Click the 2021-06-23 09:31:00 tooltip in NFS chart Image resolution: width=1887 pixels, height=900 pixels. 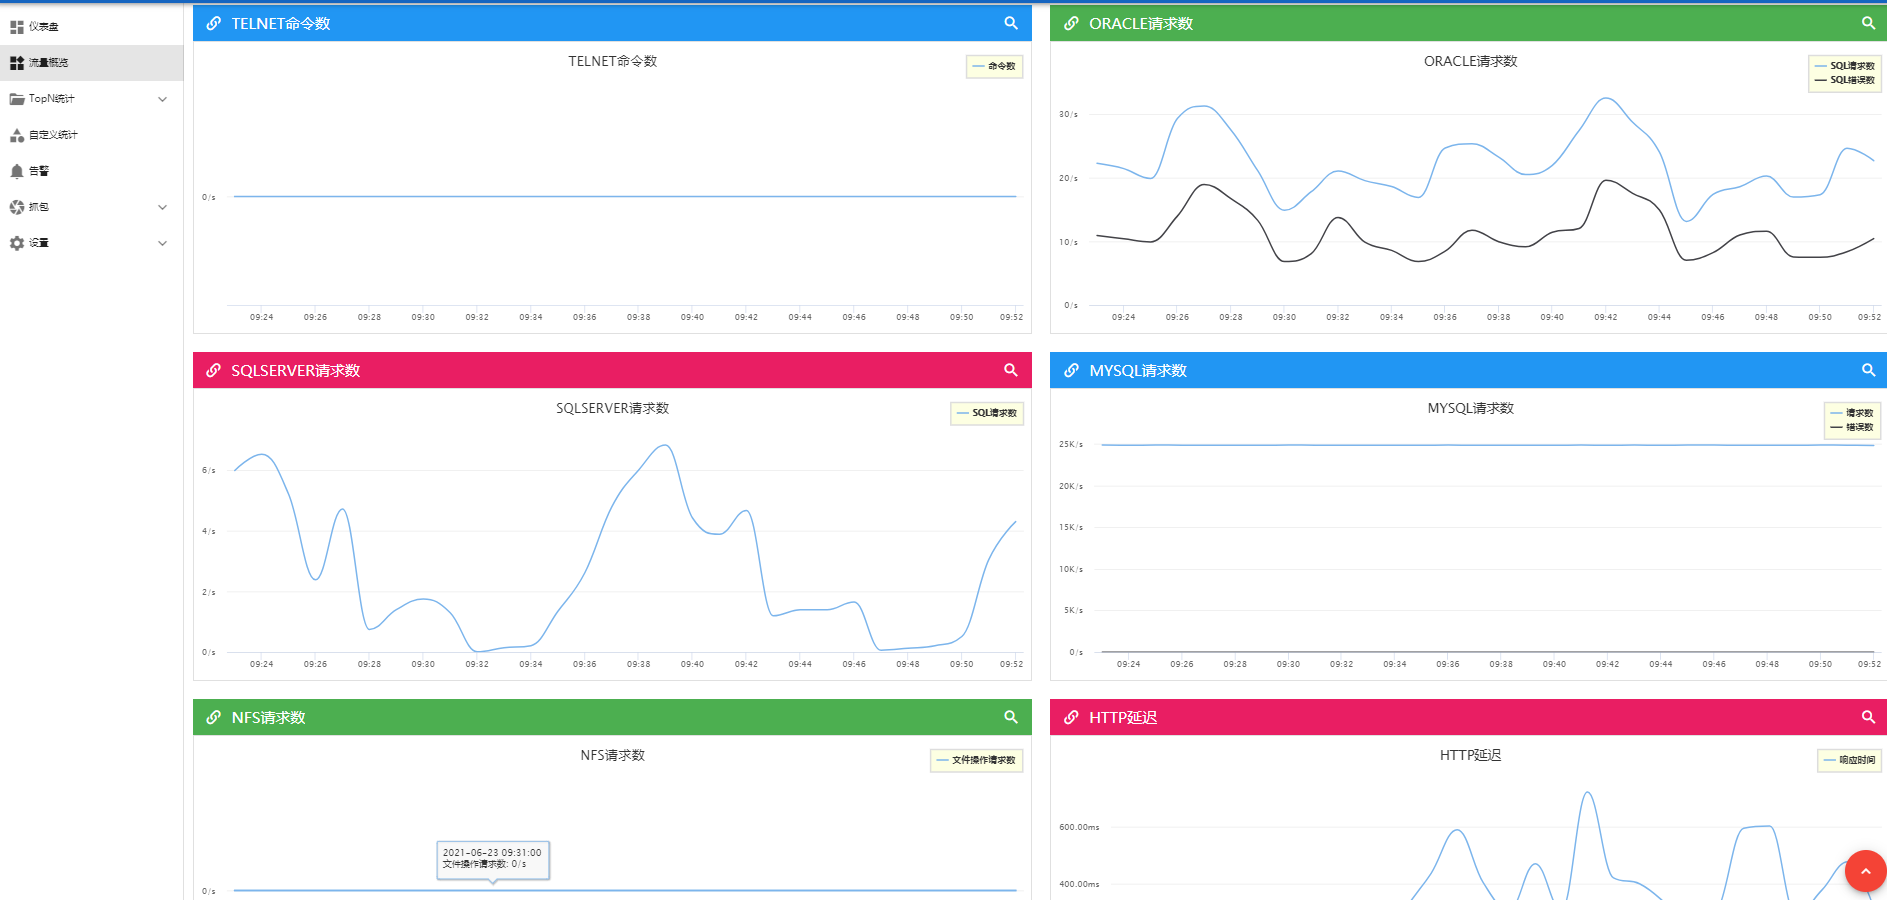(x=493, y=859)
